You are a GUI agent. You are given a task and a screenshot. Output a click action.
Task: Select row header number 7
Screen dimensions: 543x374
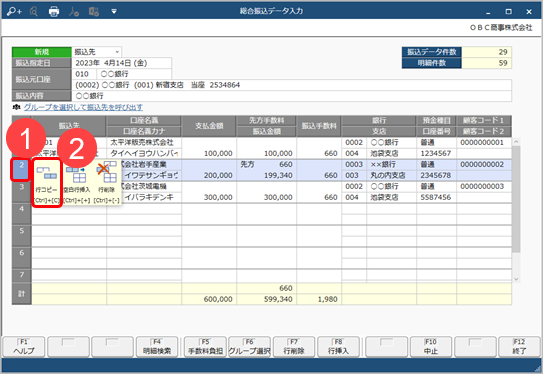(21, 275)
